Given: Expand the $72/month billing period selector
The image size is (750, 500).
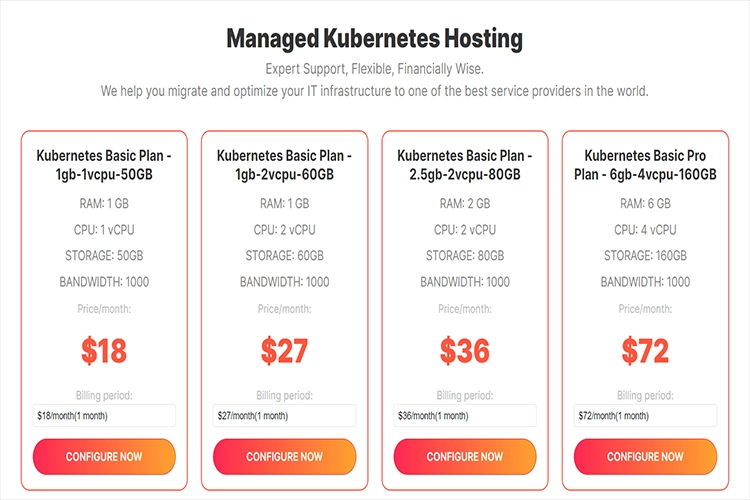Looking at the screenshot, I should (645, 415).
